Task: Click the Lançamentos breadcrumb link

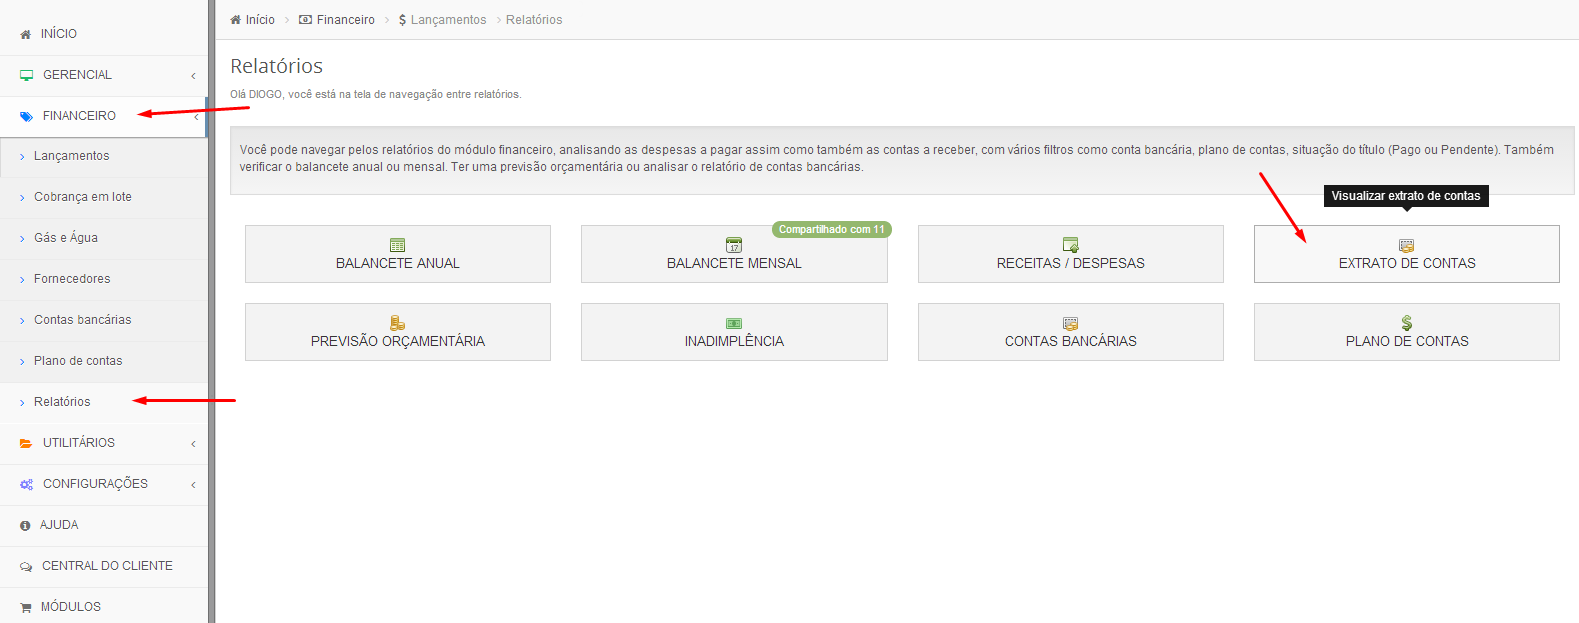Action: point(448,20)
